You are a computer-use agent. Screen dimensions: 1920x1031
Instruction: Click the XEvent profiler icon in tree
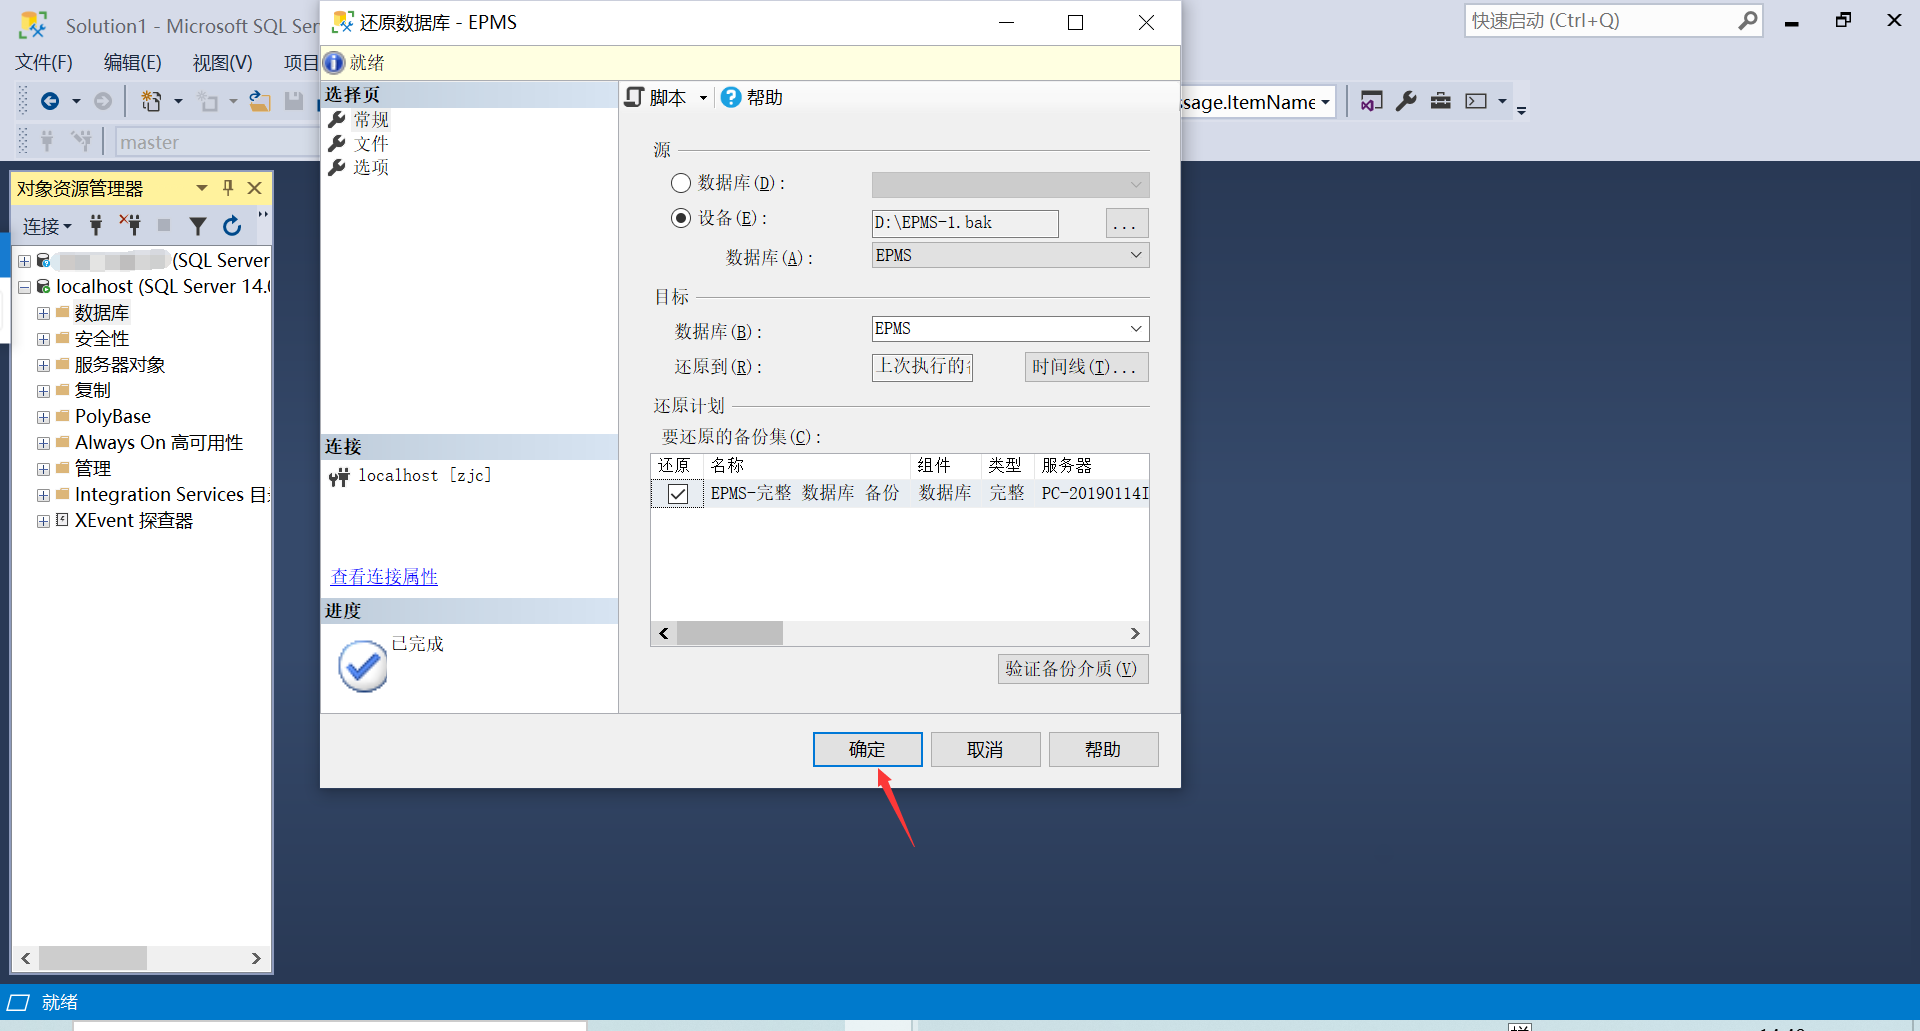pos(62,520)
